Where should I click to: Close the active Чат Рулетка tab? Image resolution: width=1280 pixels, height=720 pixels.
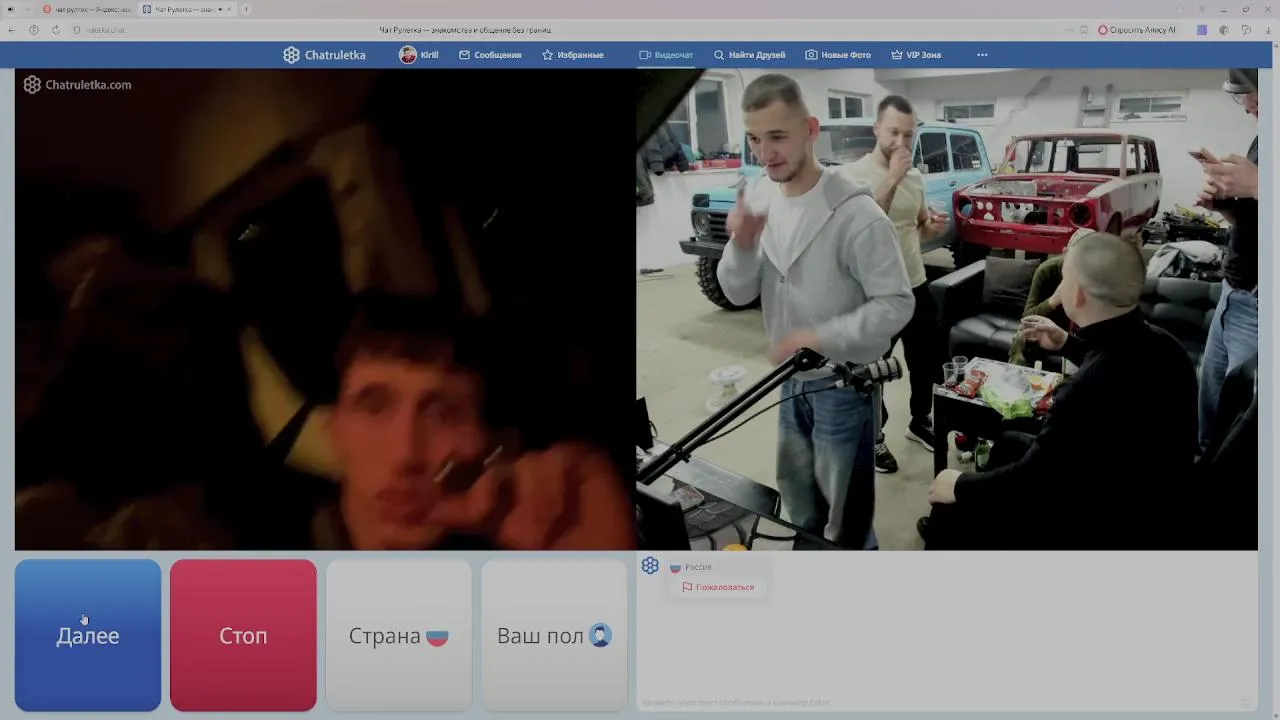point(229,9)
